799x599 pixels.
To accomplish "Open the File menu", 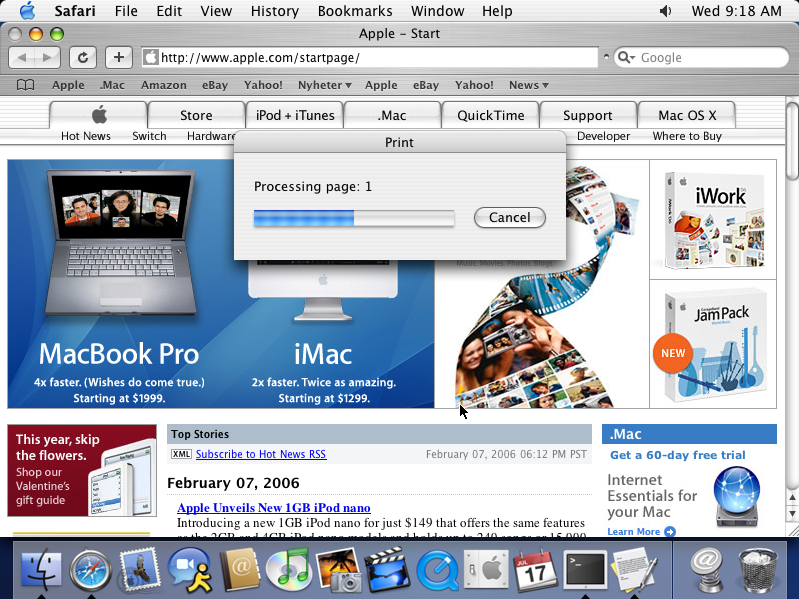I will pyautogui.click(x=126, y=11).
